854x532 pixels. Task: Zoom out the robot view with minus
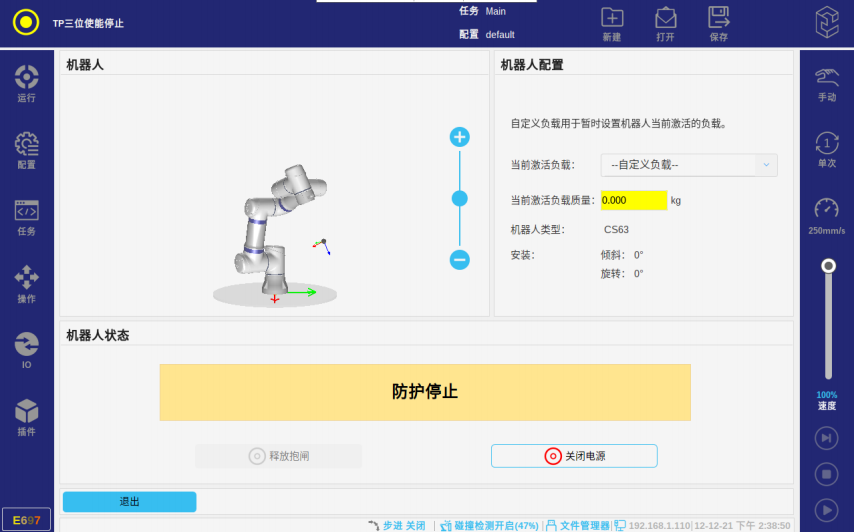point(460,260)
